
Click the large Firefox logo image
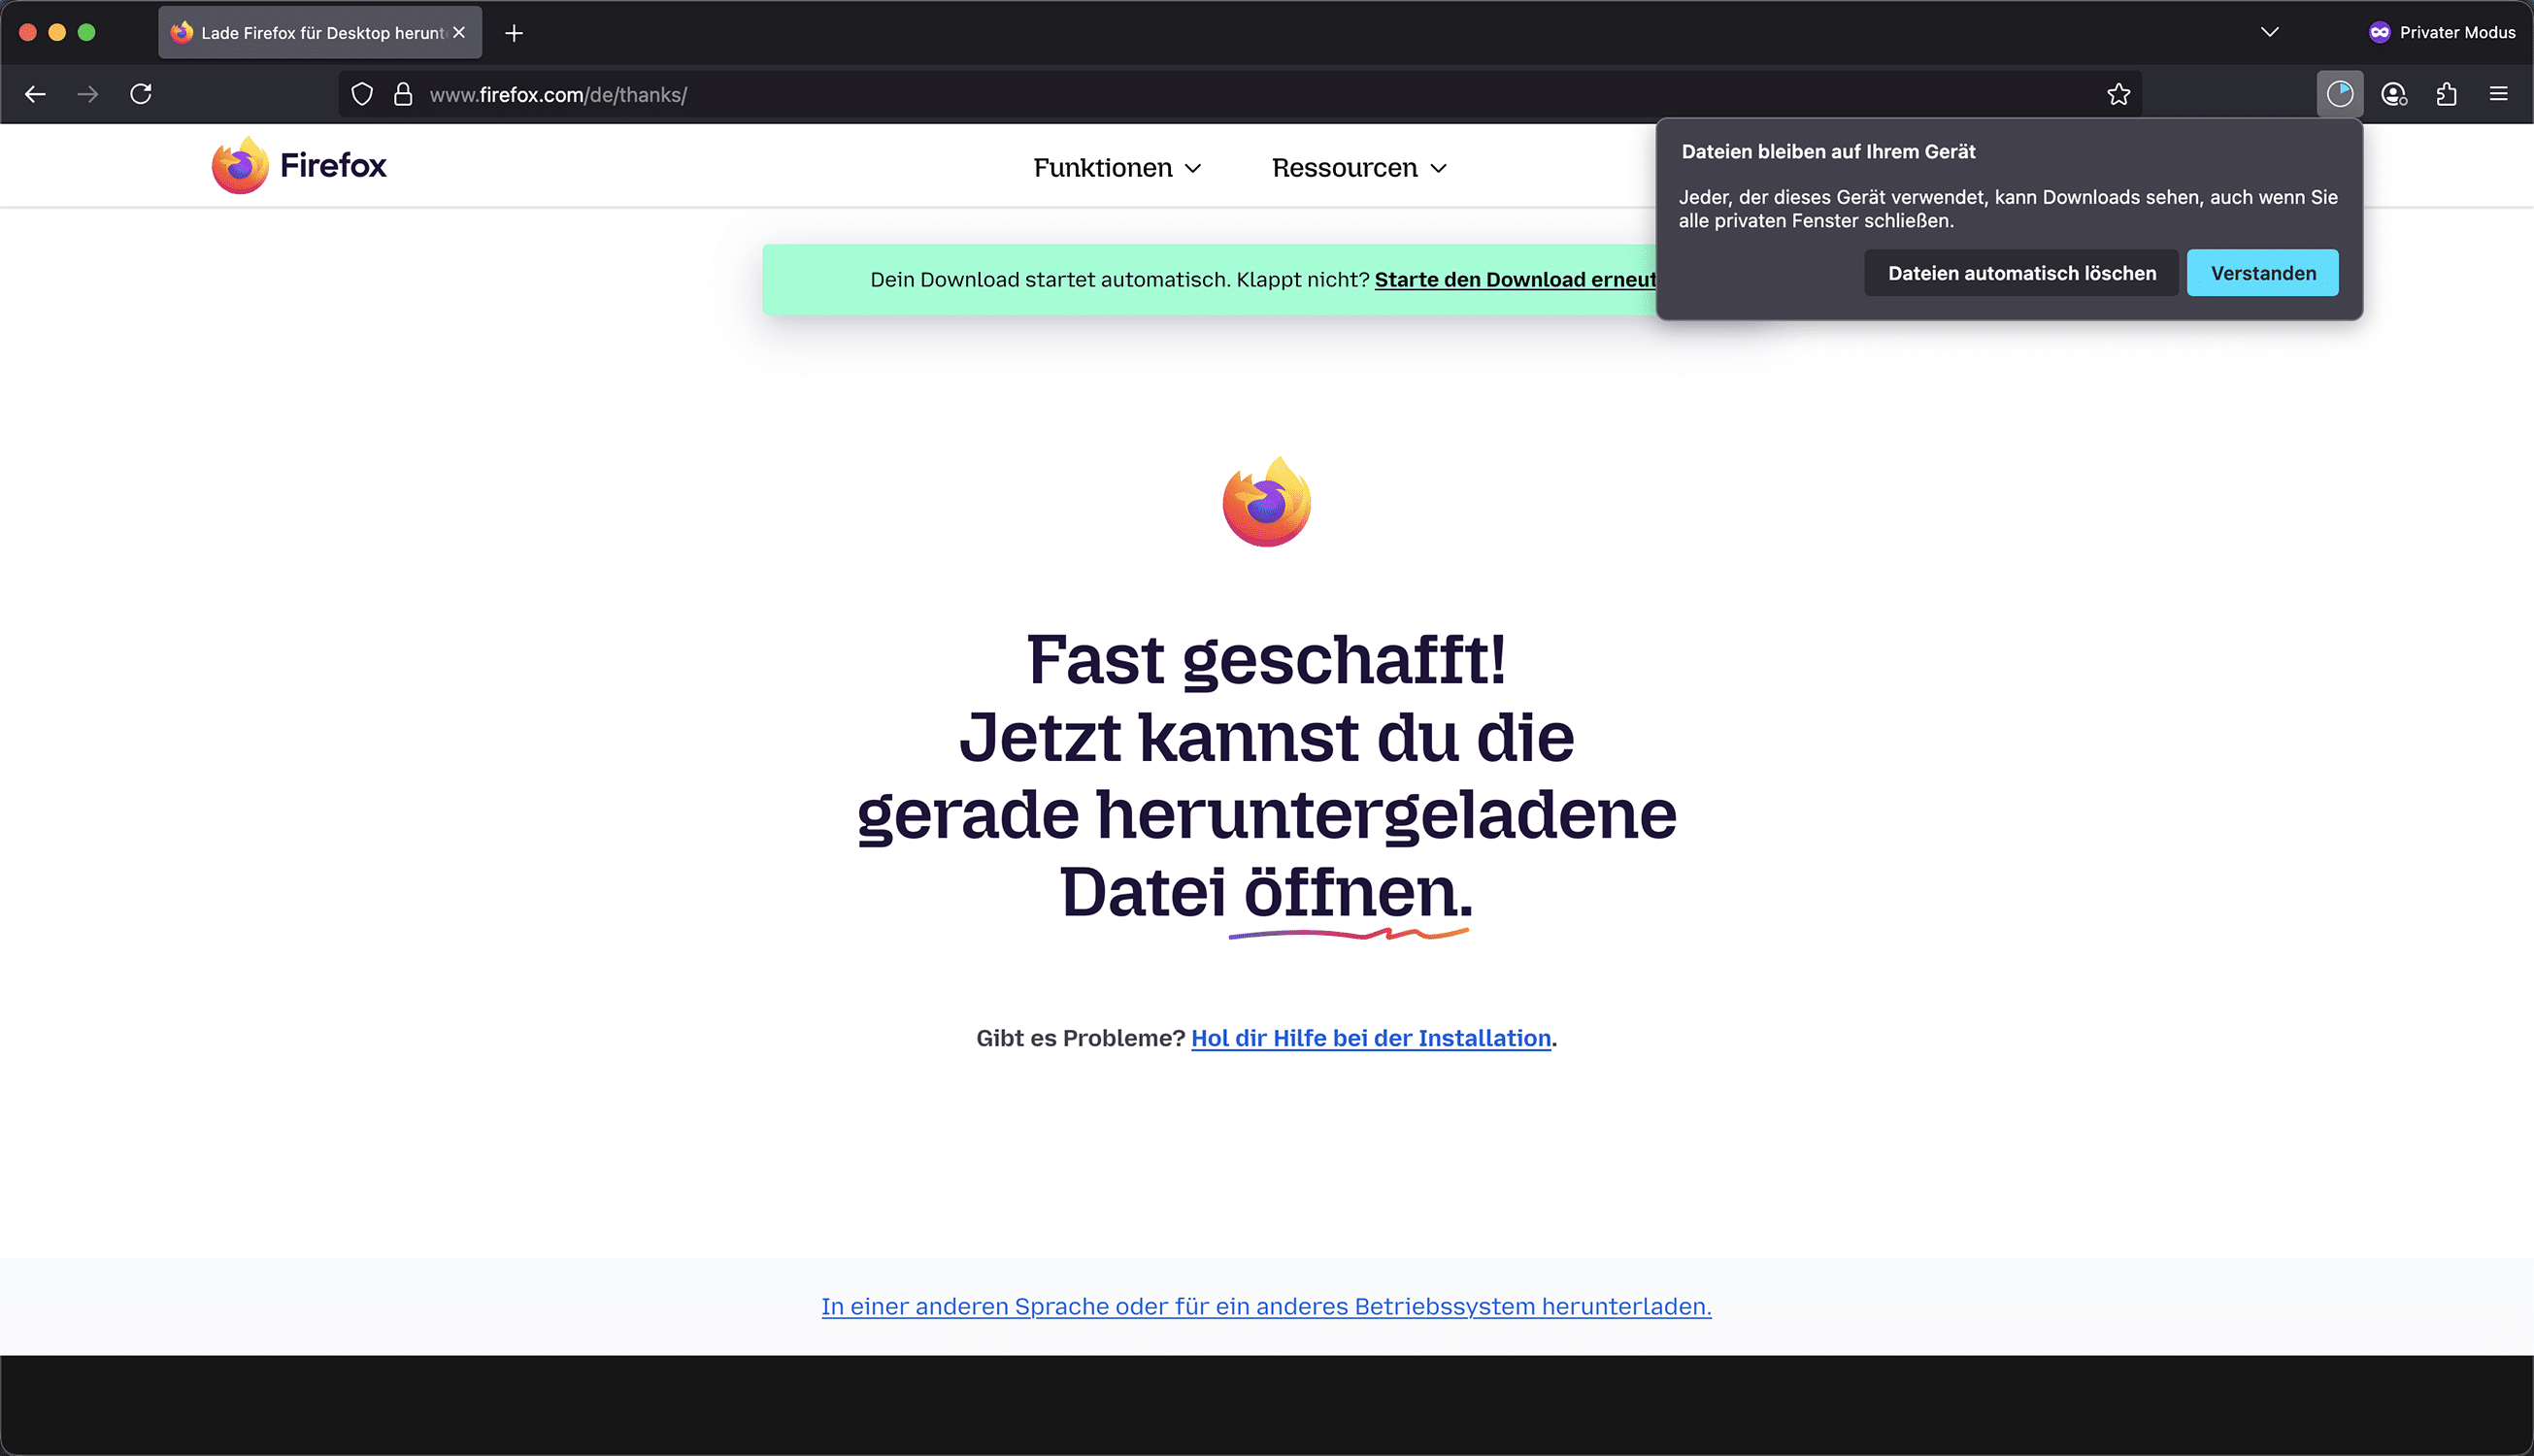pyautogui.click(x=1267, y=502)
